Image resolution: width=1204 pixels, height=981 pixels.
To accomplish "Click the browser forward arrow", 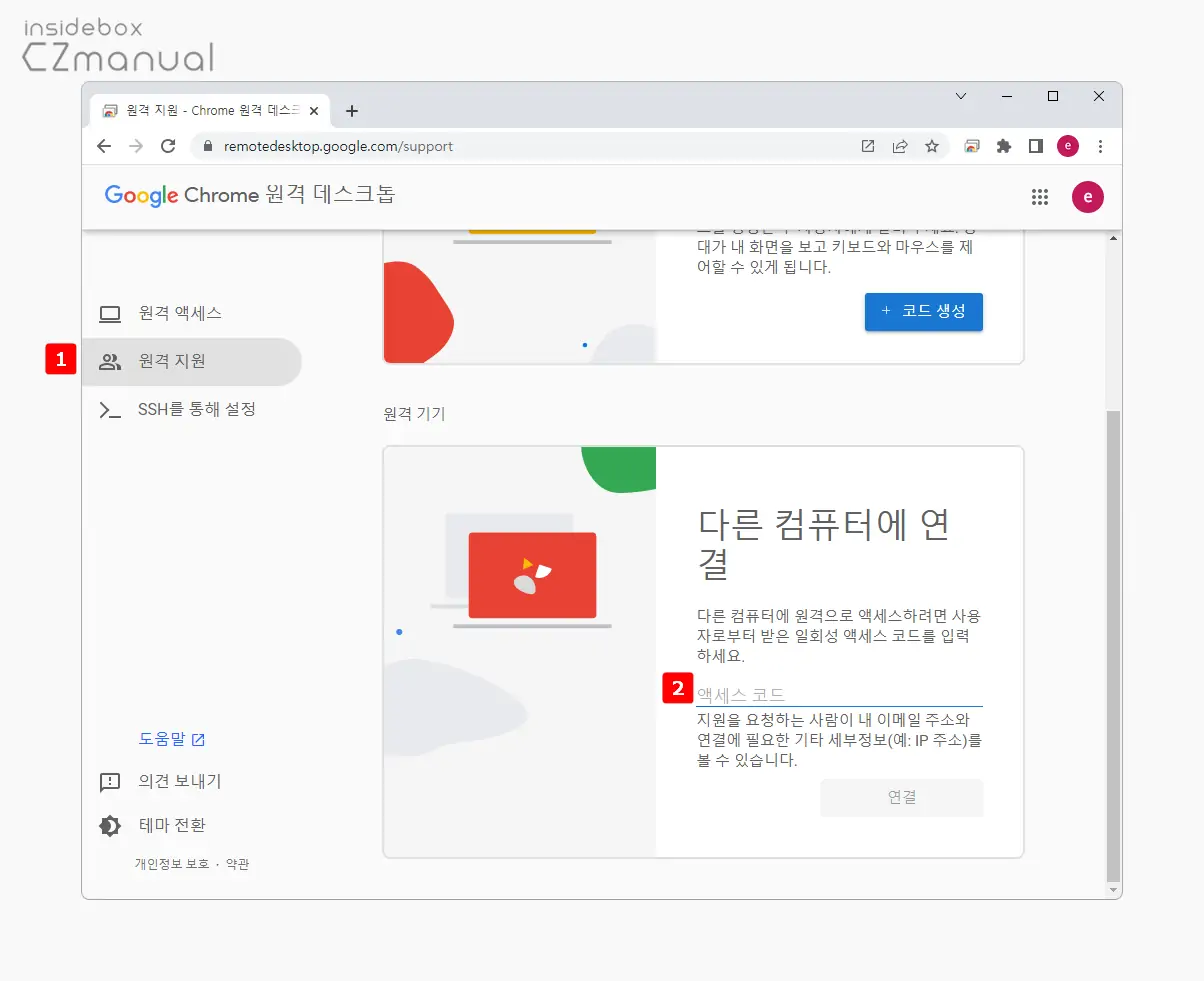I will 136,146.
